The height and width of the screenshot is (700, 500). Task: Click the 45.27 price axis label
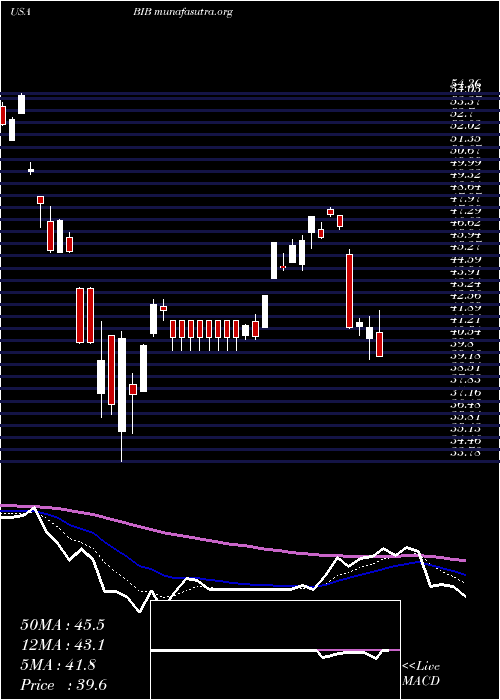click(465, 247)
